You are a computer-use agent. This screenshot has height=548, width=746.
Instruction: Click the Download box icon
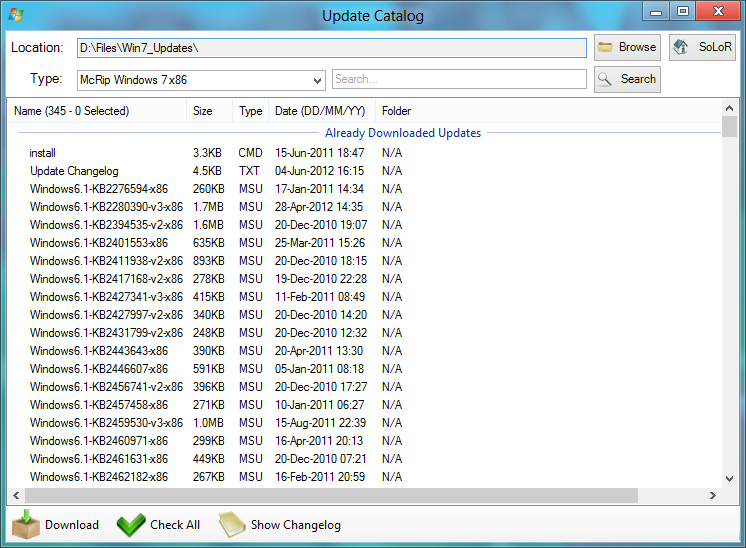coord(26,524)
